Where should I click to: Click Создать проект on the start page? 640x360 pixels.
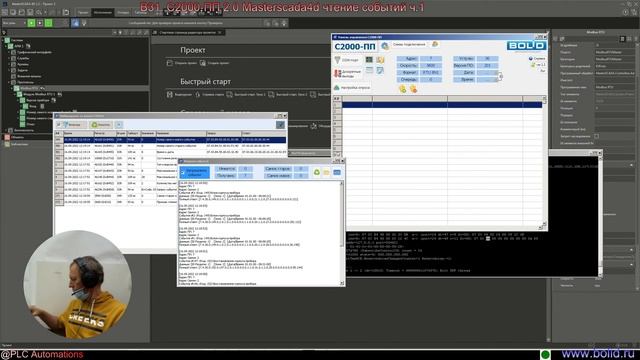215,63
